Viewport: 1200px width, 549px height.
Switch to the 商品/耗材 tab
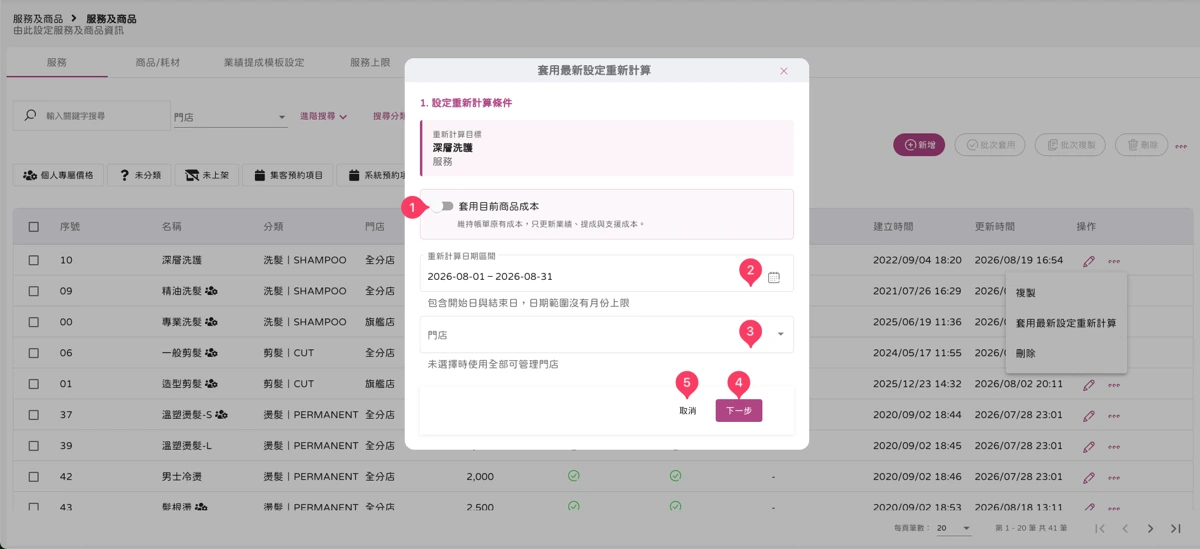coord(158,62)
